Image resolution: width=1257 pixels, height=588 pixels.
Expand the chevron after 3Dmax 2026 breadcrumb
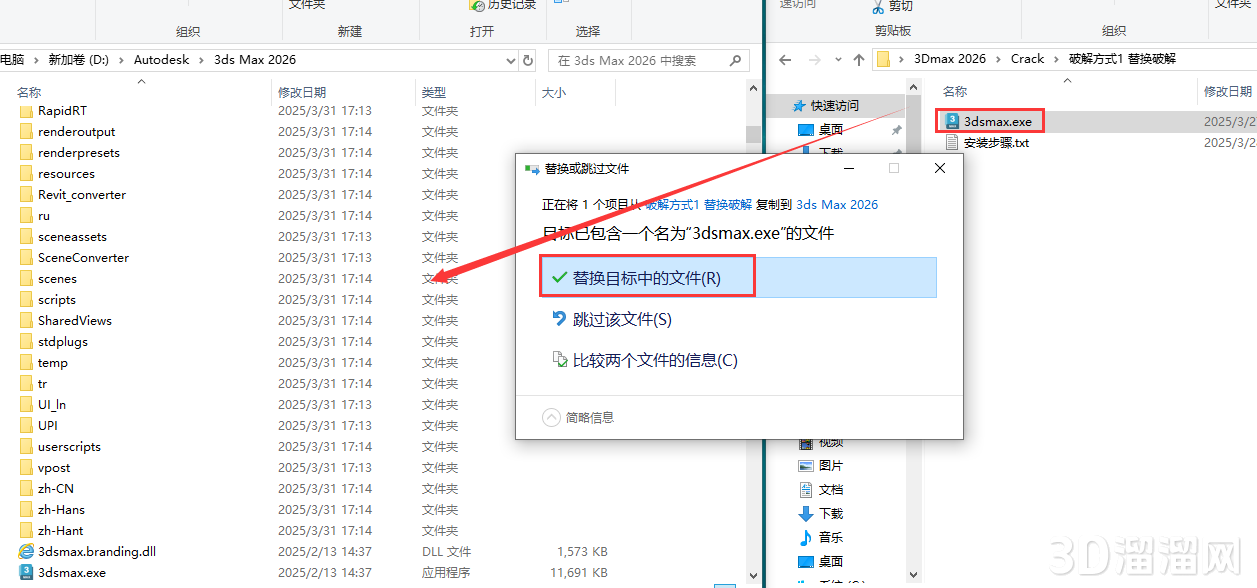point(999,59)
